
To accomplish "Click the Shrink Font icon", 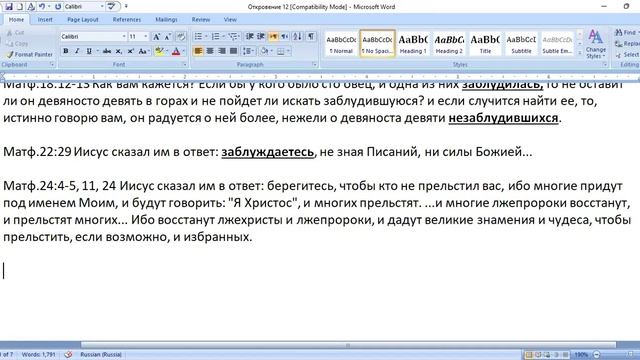I will 167,37.
